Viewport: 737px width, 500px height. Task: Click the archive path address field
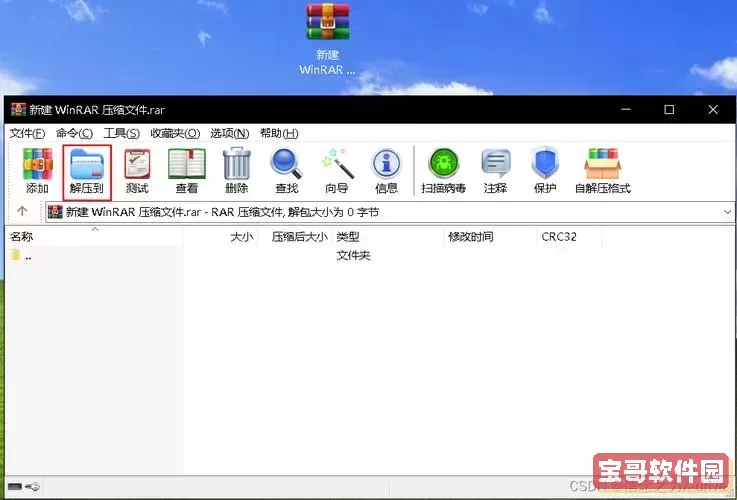coord(383,212)
